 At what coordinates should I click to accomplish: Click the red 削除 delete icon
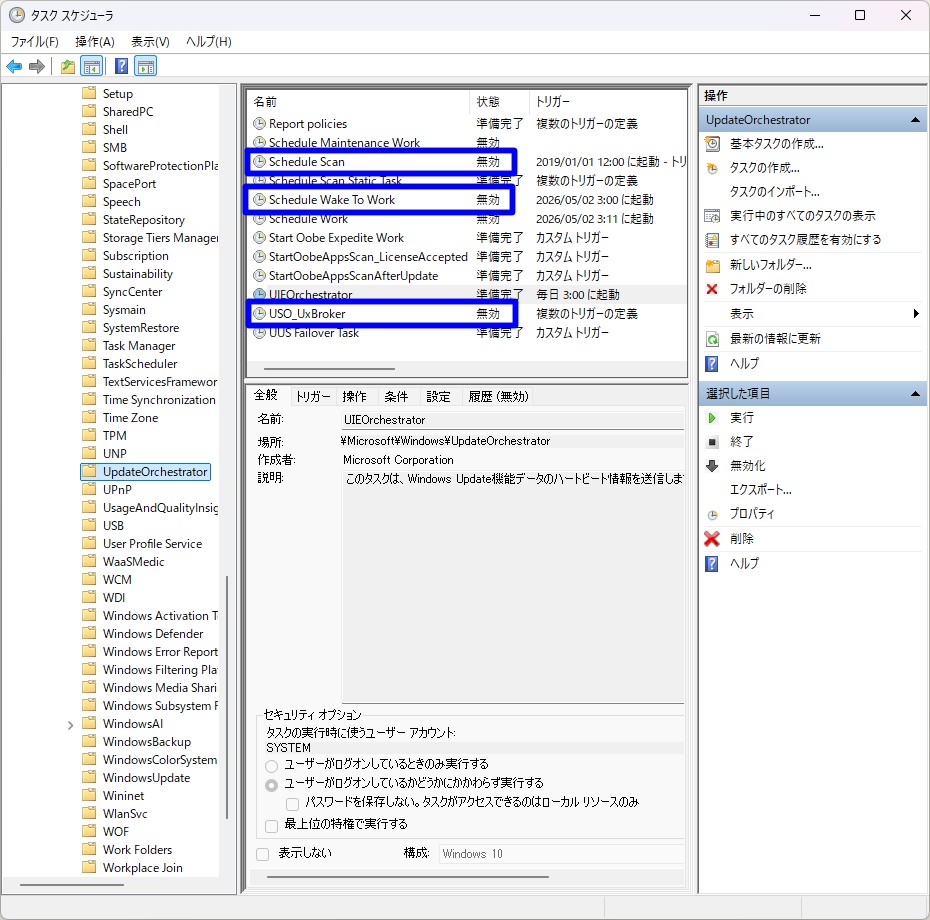tap(712, 539)
